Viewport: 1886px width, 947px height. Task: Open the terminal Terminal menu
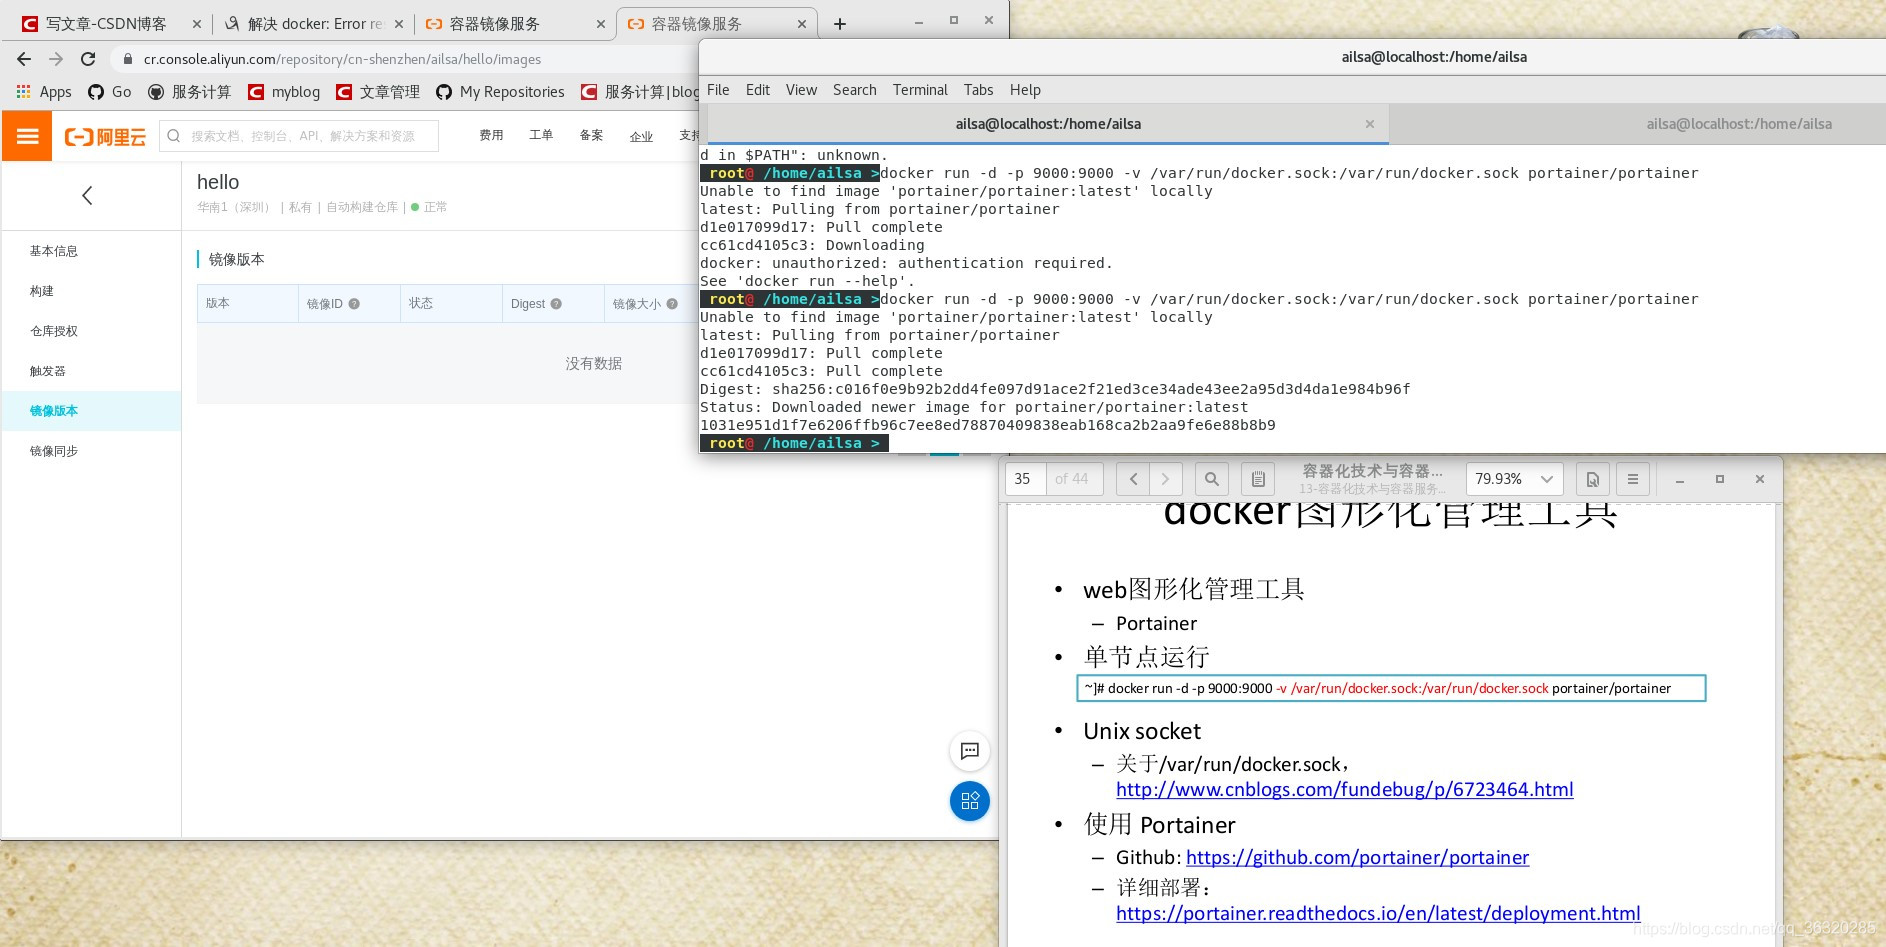(920, 90)
